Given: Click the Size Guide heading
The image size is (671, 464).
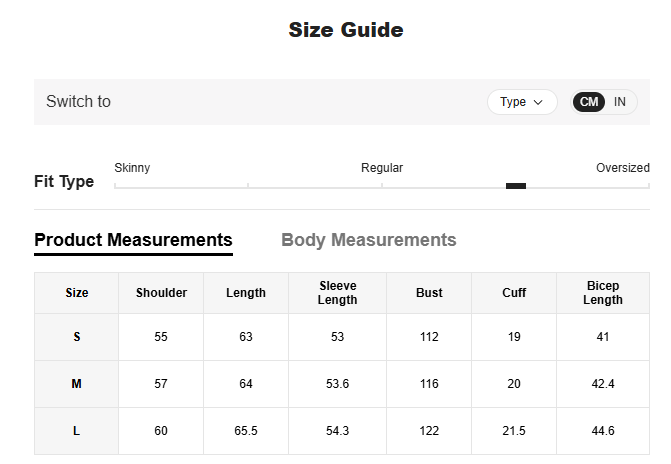Looking at the screenshot, I should pyautogui.click(x=346, y=30).
